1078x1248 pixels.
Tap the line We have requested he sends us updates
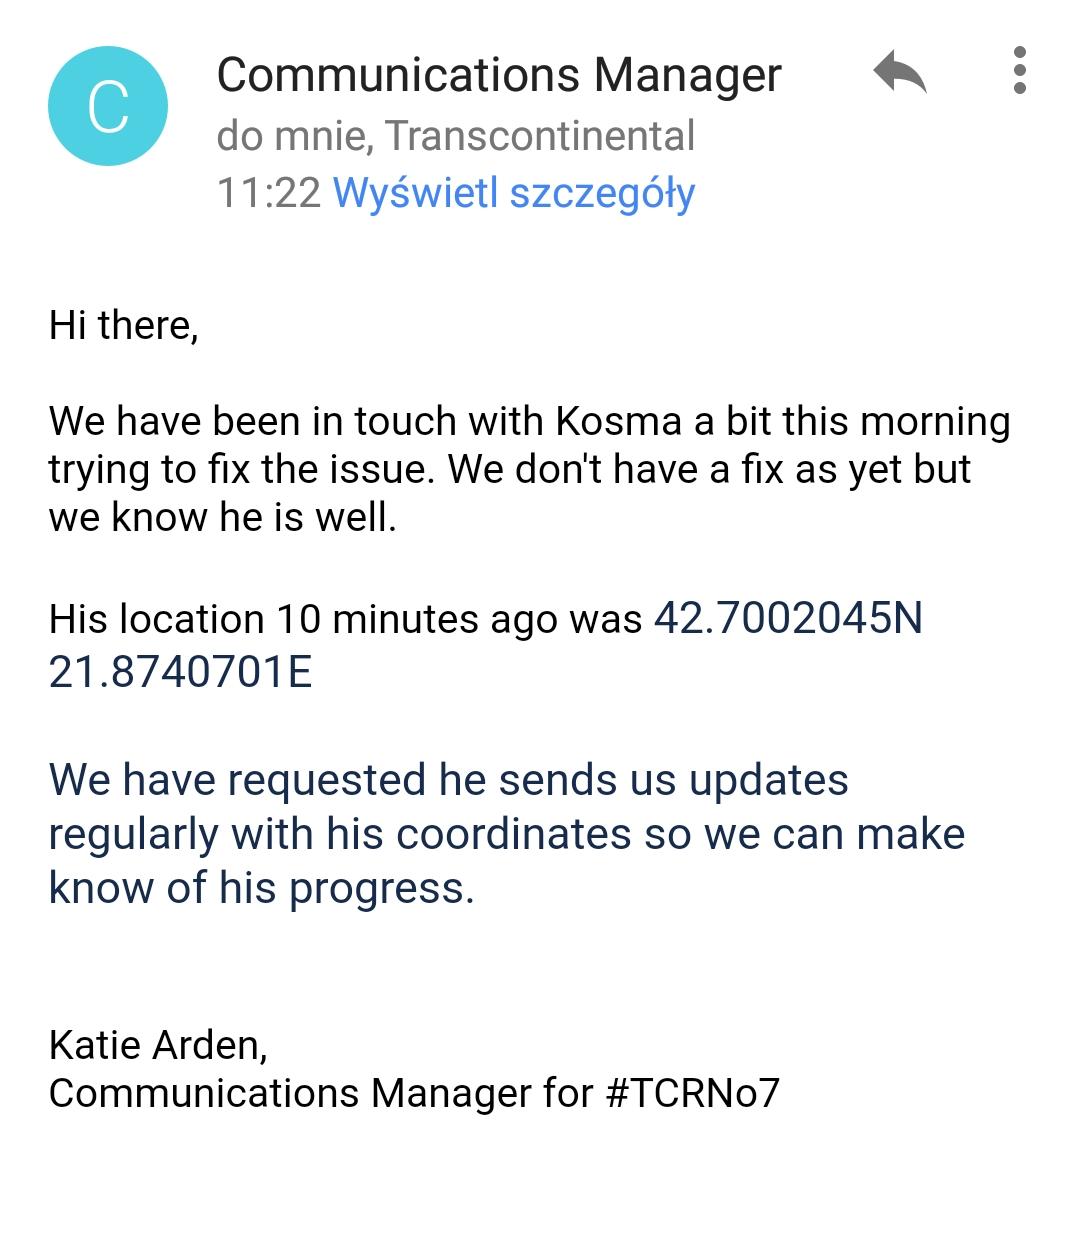pyautogui.click(x=448, y=780)
